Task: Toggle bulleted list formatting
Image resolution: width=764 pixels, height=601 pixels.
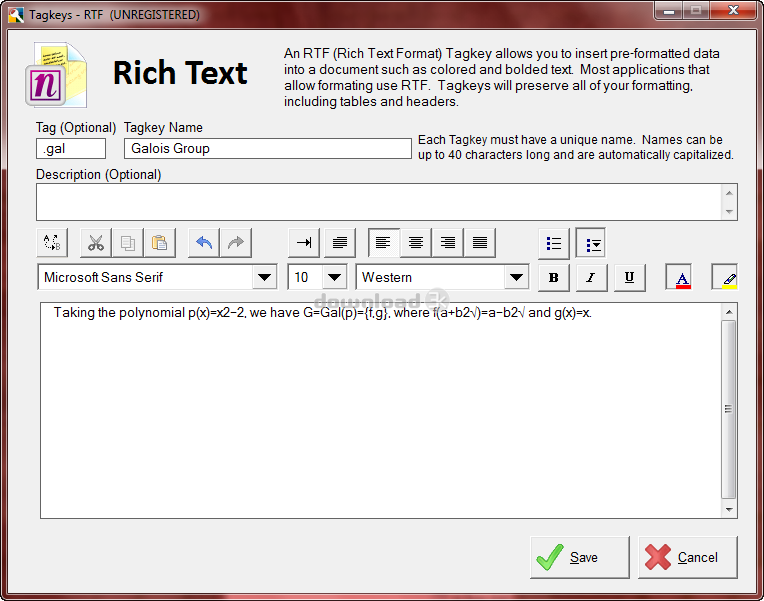Action: click(554, 243)
